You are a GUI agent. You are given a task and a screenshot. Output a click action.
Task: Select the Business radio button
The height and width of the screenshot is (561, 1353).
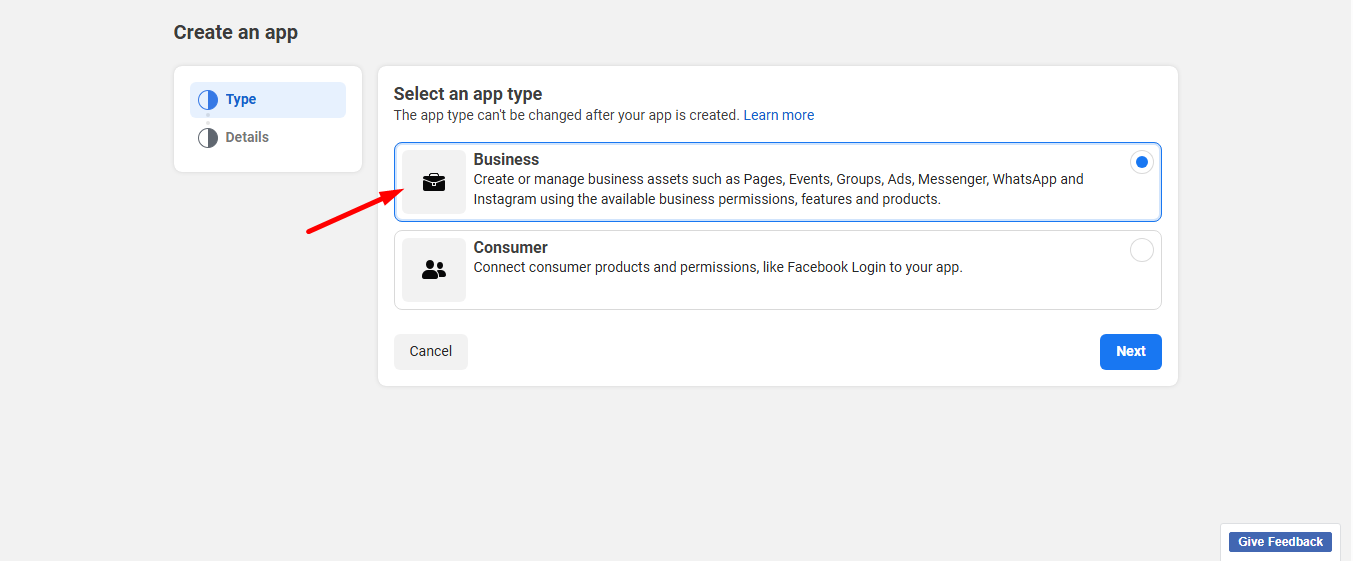[1141, 162]
